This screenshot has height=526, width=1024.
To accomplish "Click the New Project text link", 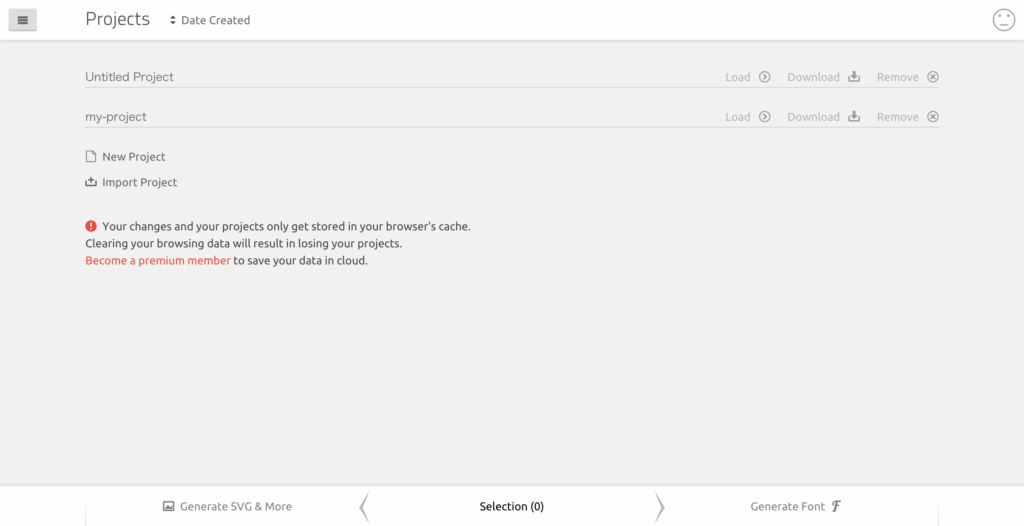I will click(134, 157).
